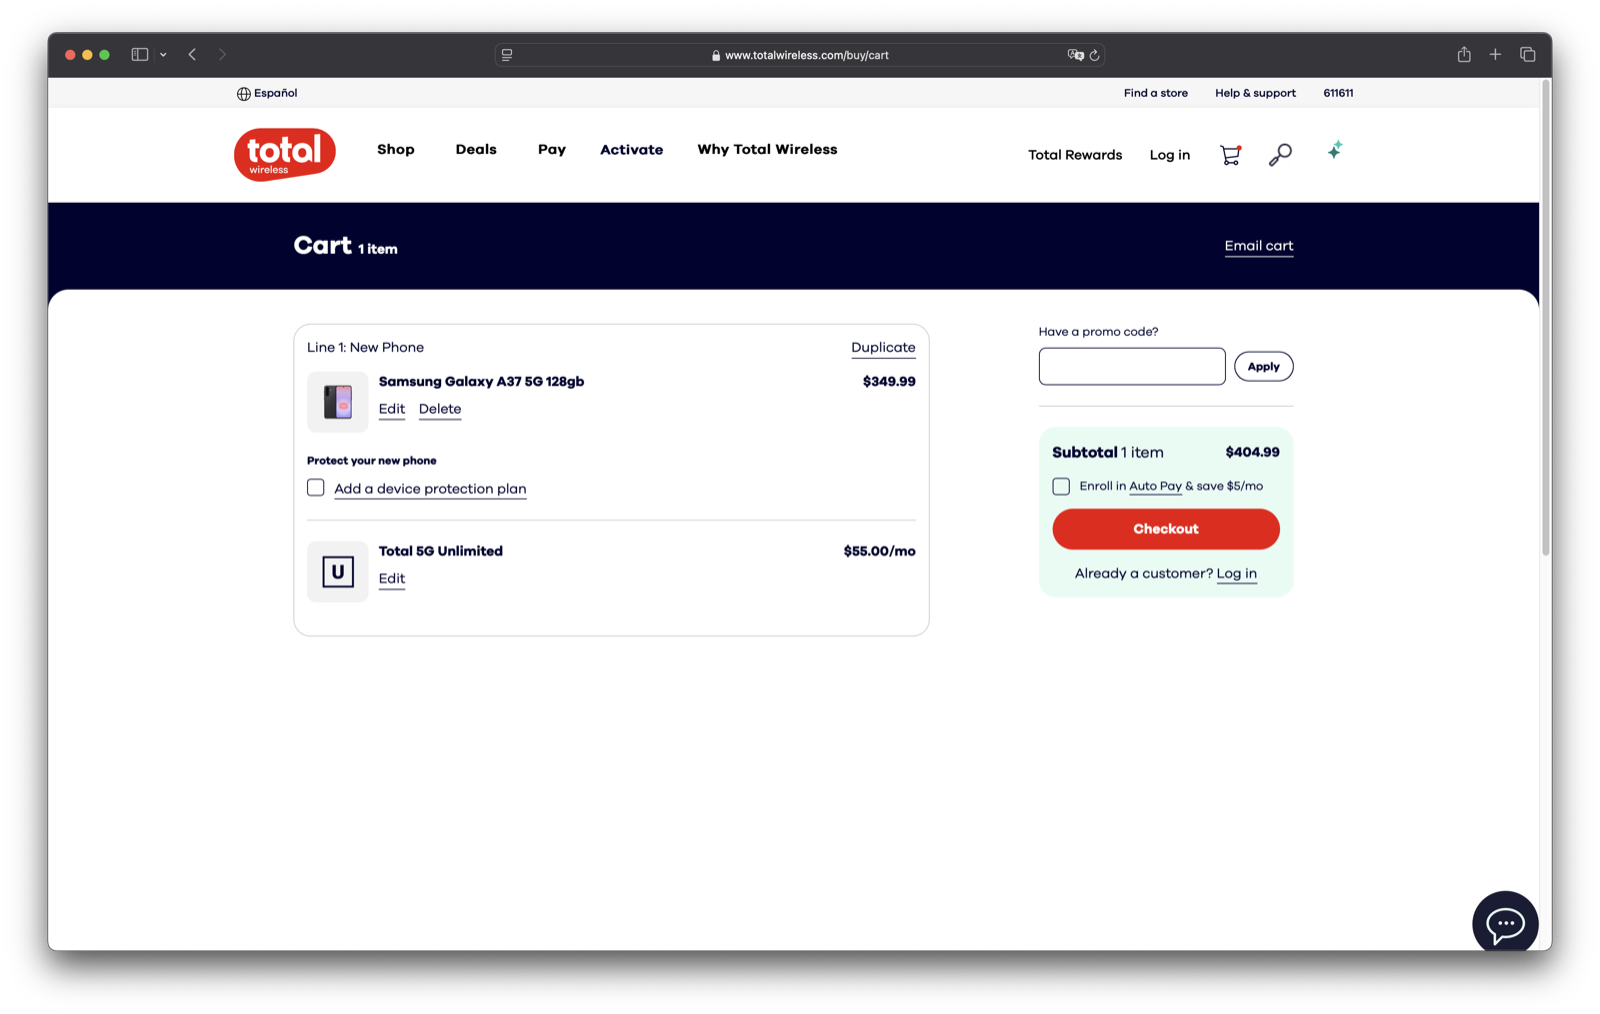
Task: Click the $349.99 phone price
Action: 889,382
